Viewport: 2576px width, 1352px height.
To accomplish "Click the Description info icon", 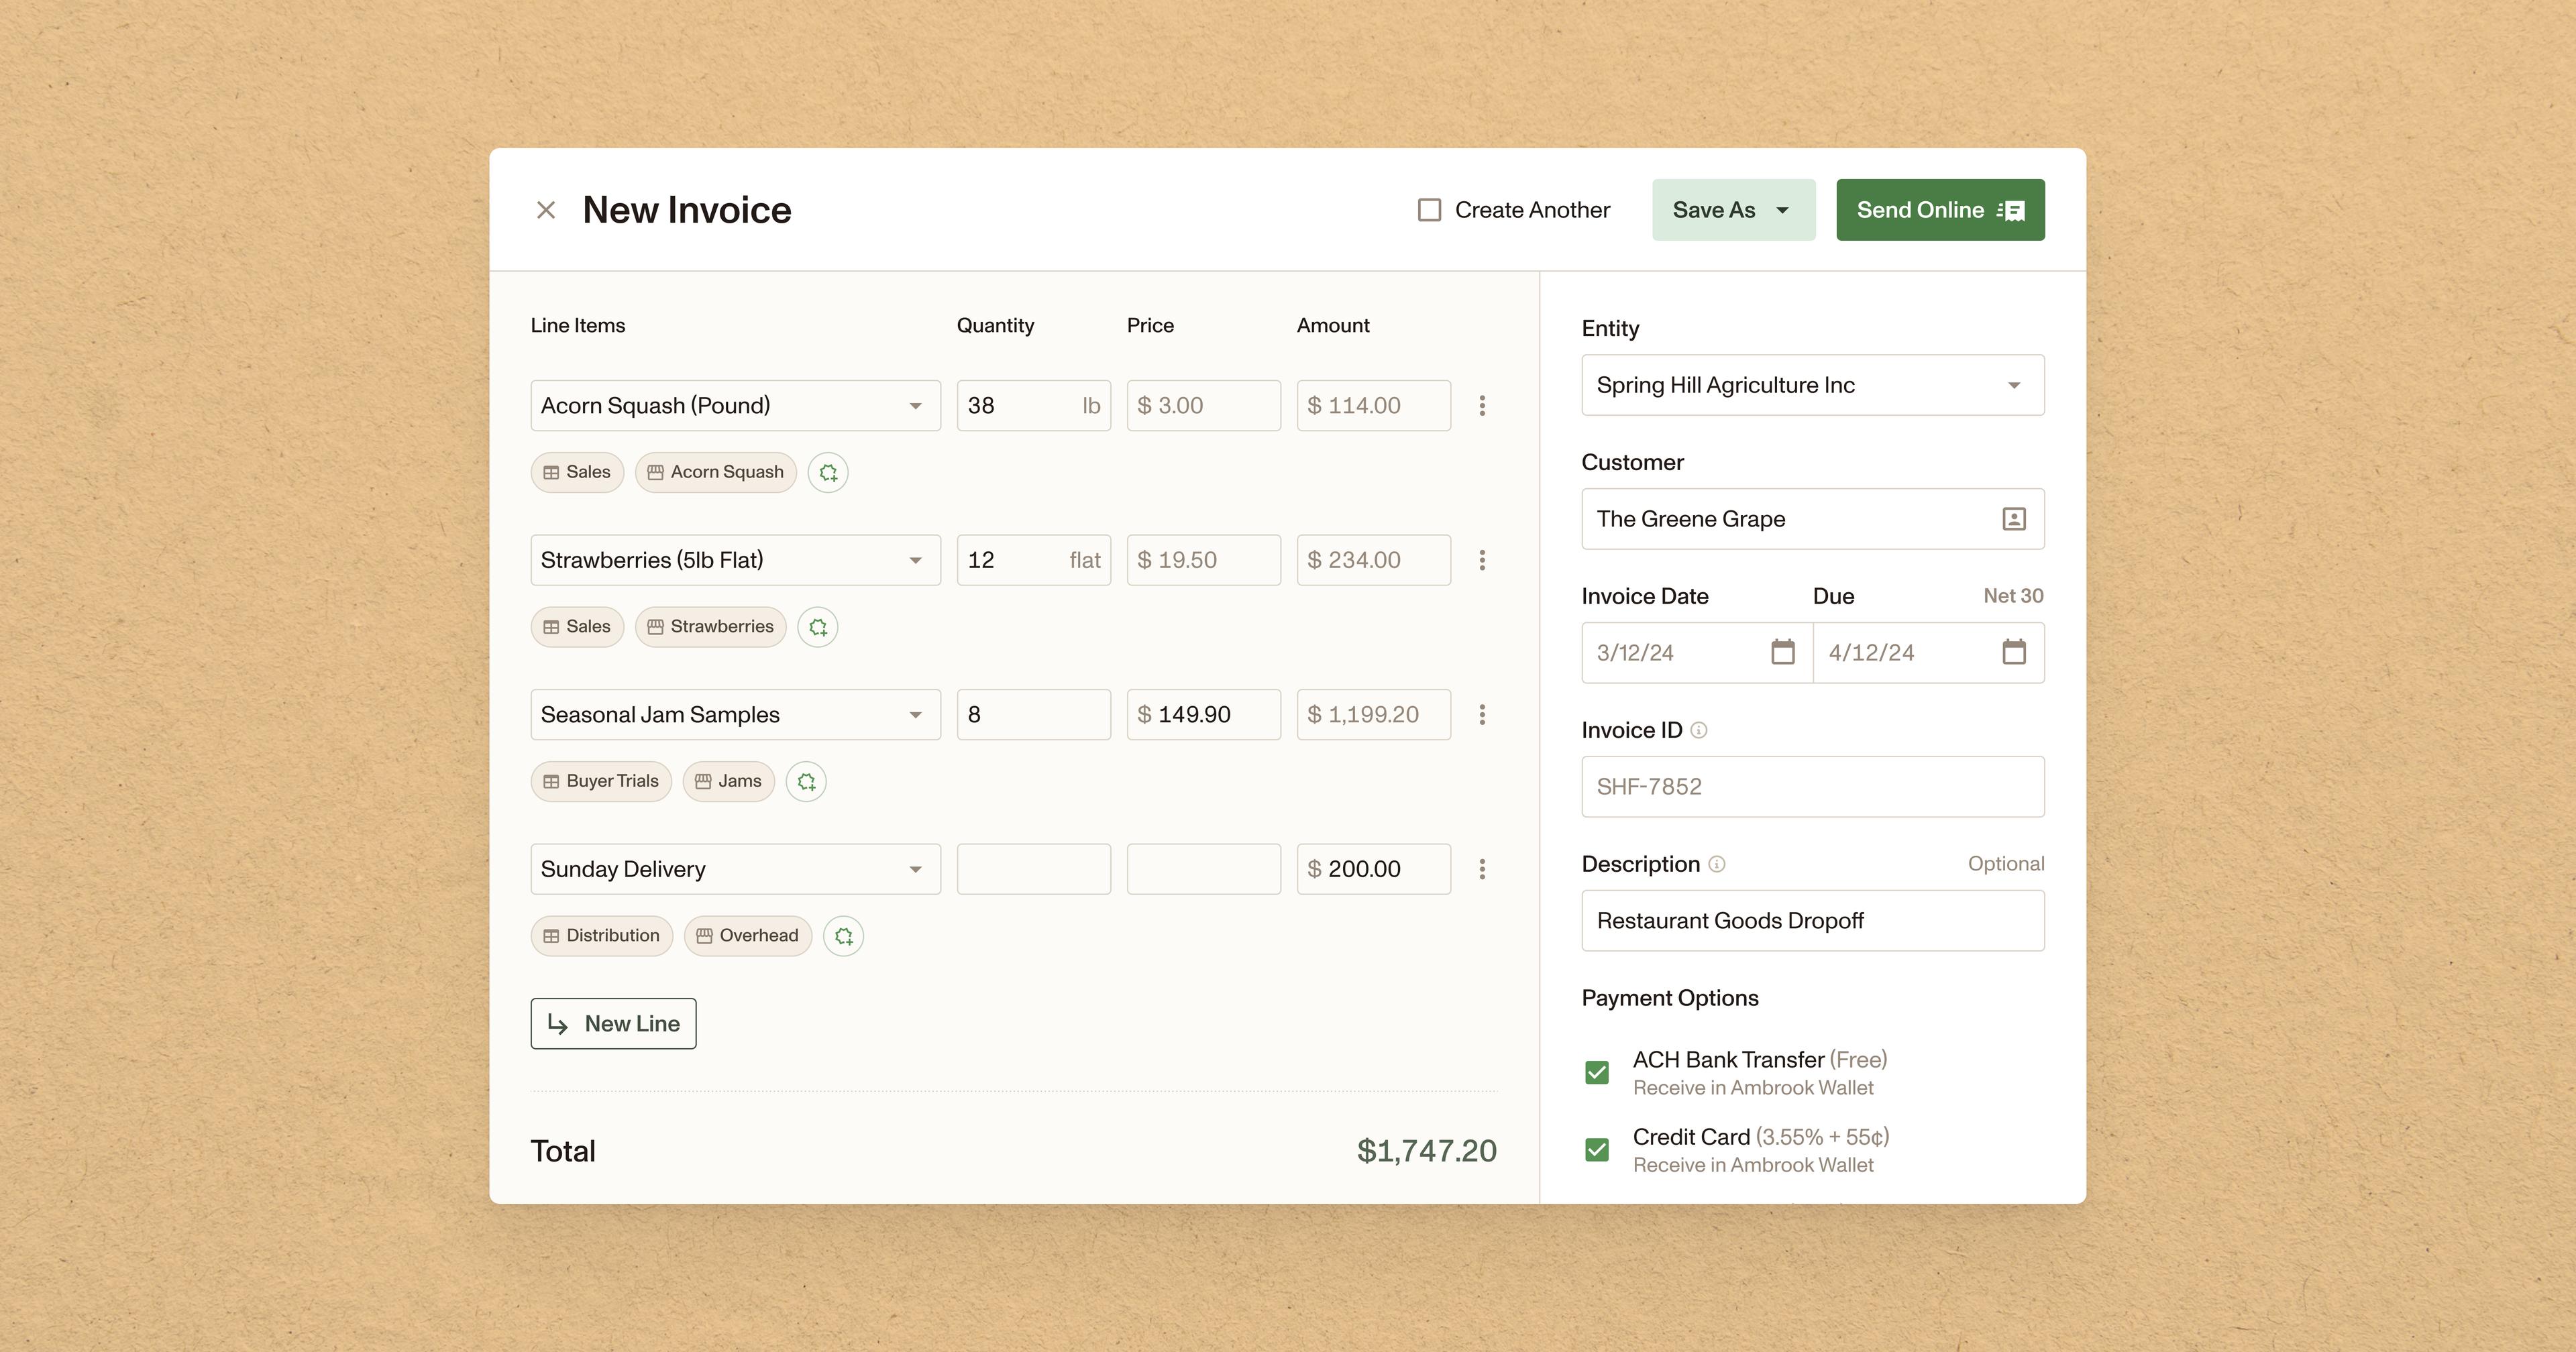I will pyautogui.click(x=1716, y=864).
